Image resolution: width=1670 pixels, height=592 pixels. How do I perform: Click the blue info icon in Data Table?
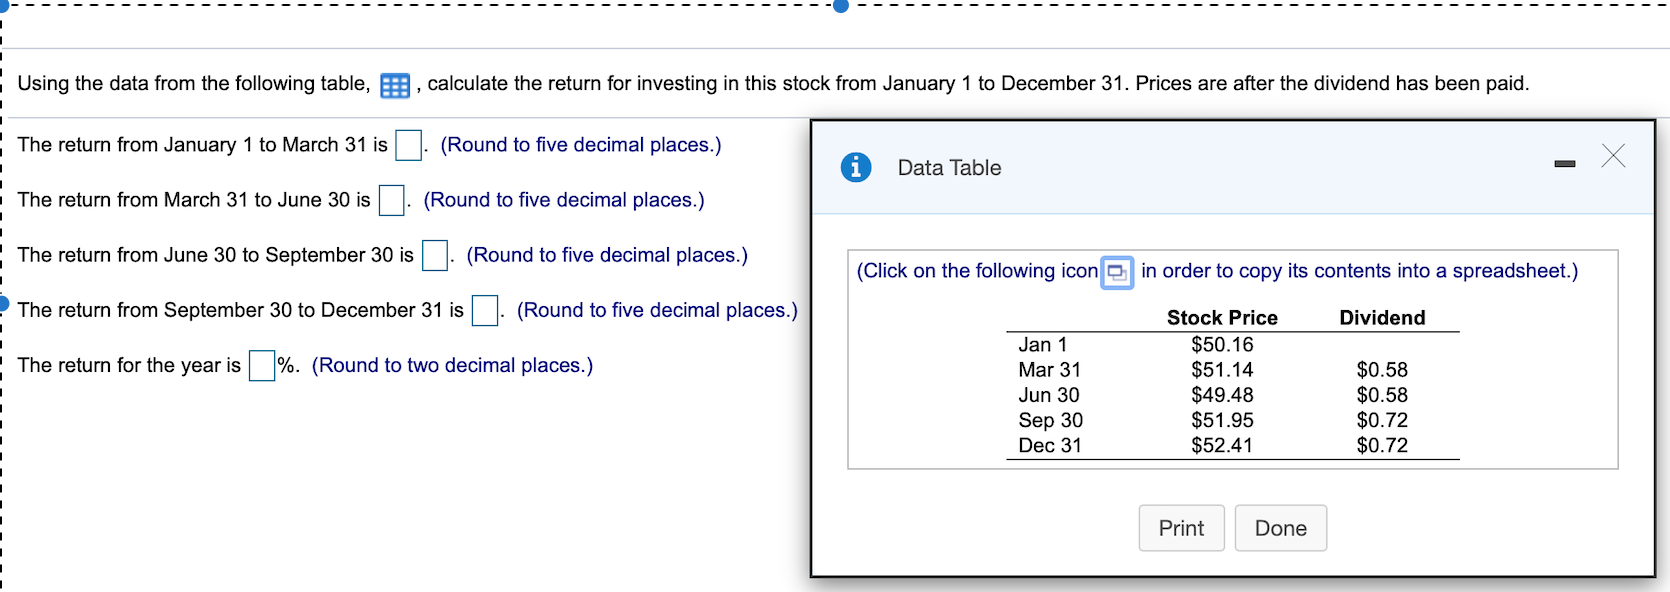tap(856, 167)
